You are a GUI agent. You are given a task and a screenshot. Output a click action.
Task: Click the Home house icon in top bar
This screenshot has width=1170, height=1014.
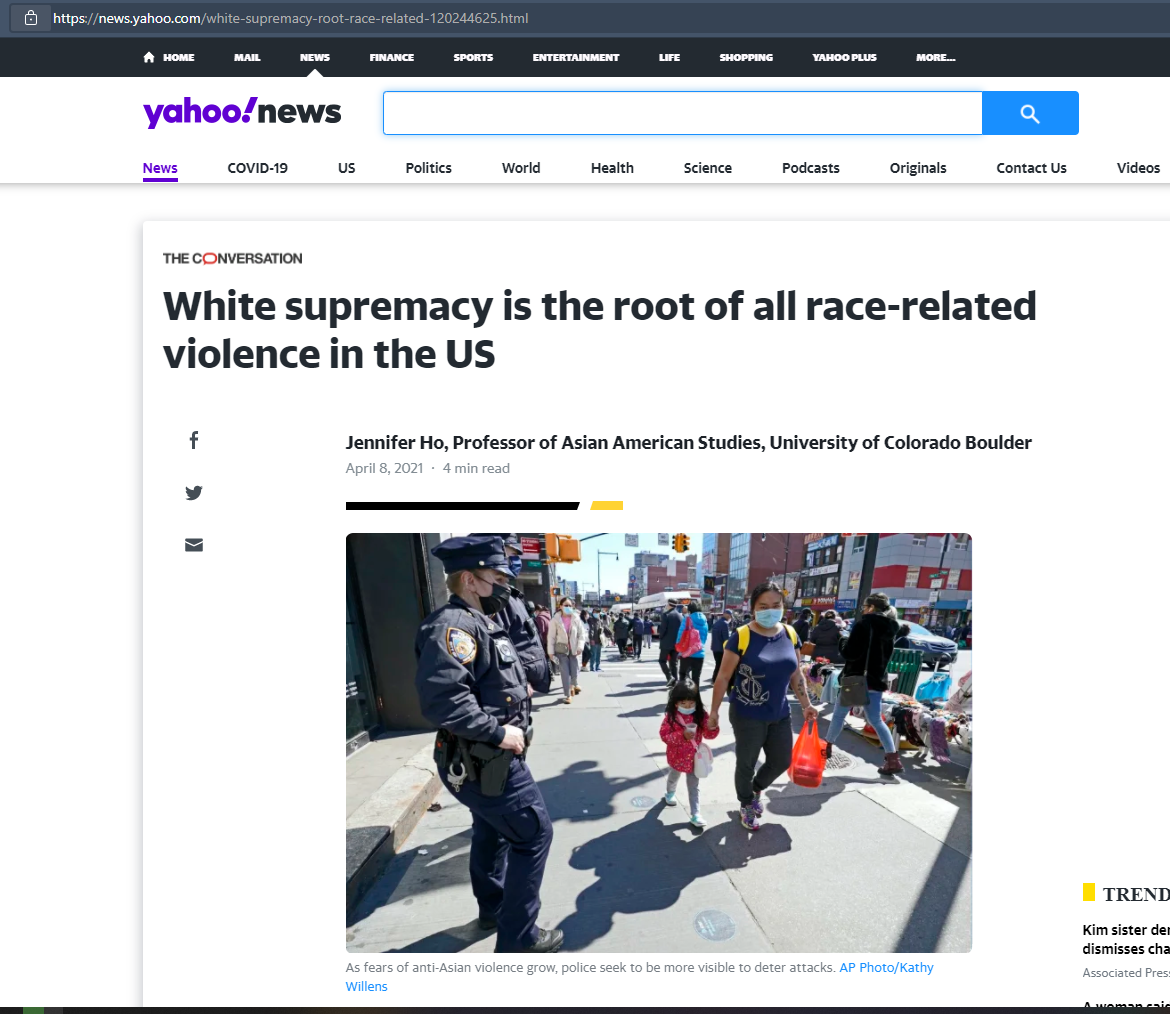(148, 57)
